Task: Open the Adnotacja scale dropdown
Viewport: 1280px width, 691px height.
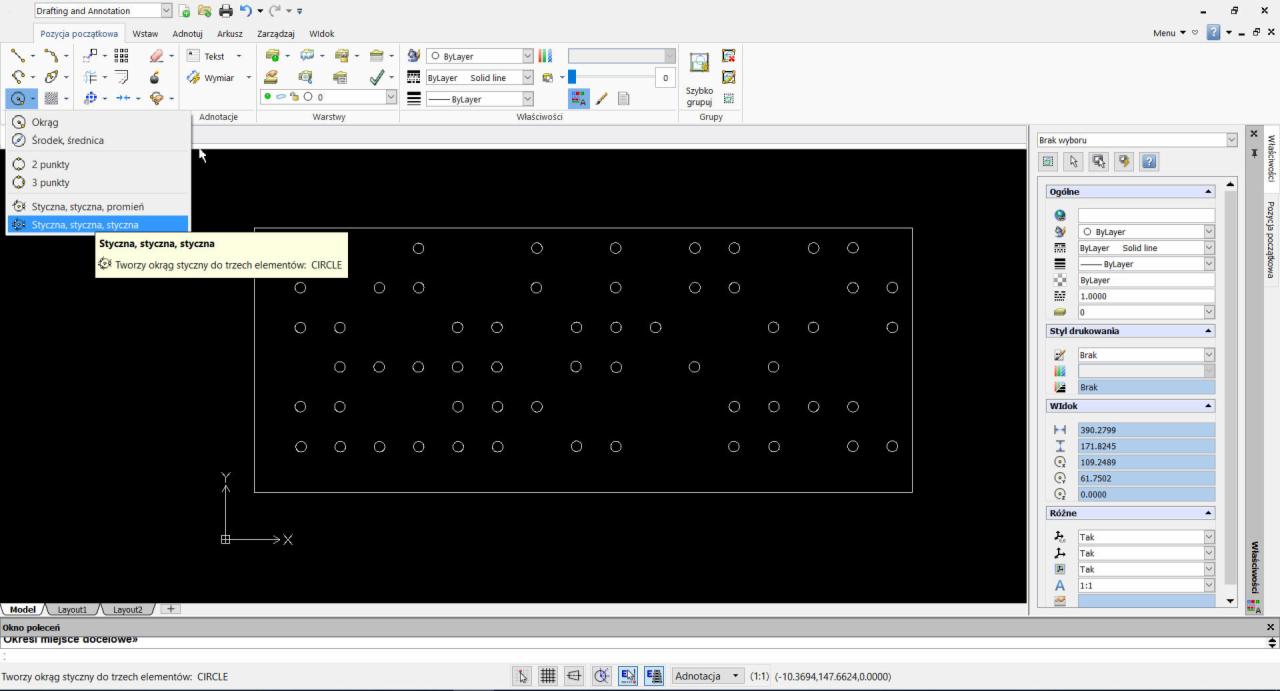Action: pos(709,676)
